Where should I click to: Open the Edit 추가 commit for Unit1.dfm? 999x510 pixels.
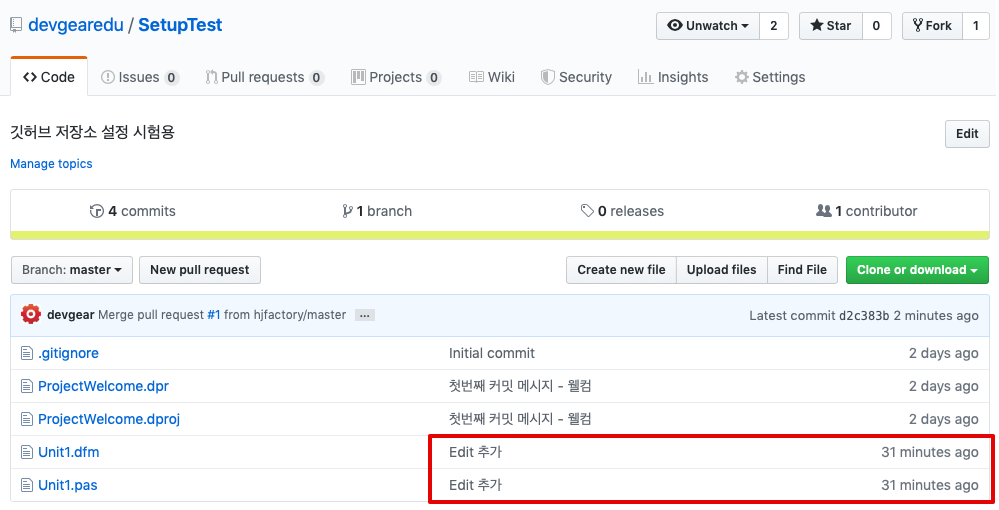coord(475,453)
